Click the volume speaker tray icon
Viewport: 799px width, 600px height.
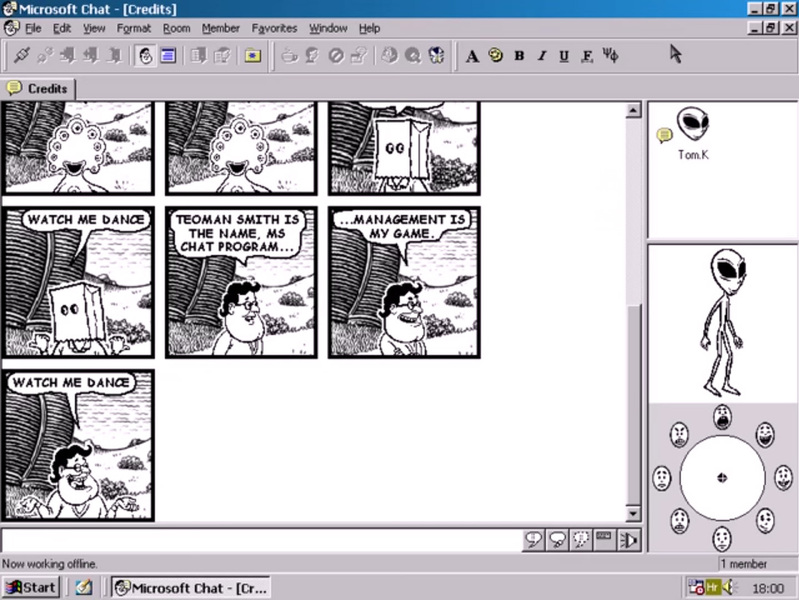pyautogui.click(x=729, y=588)
